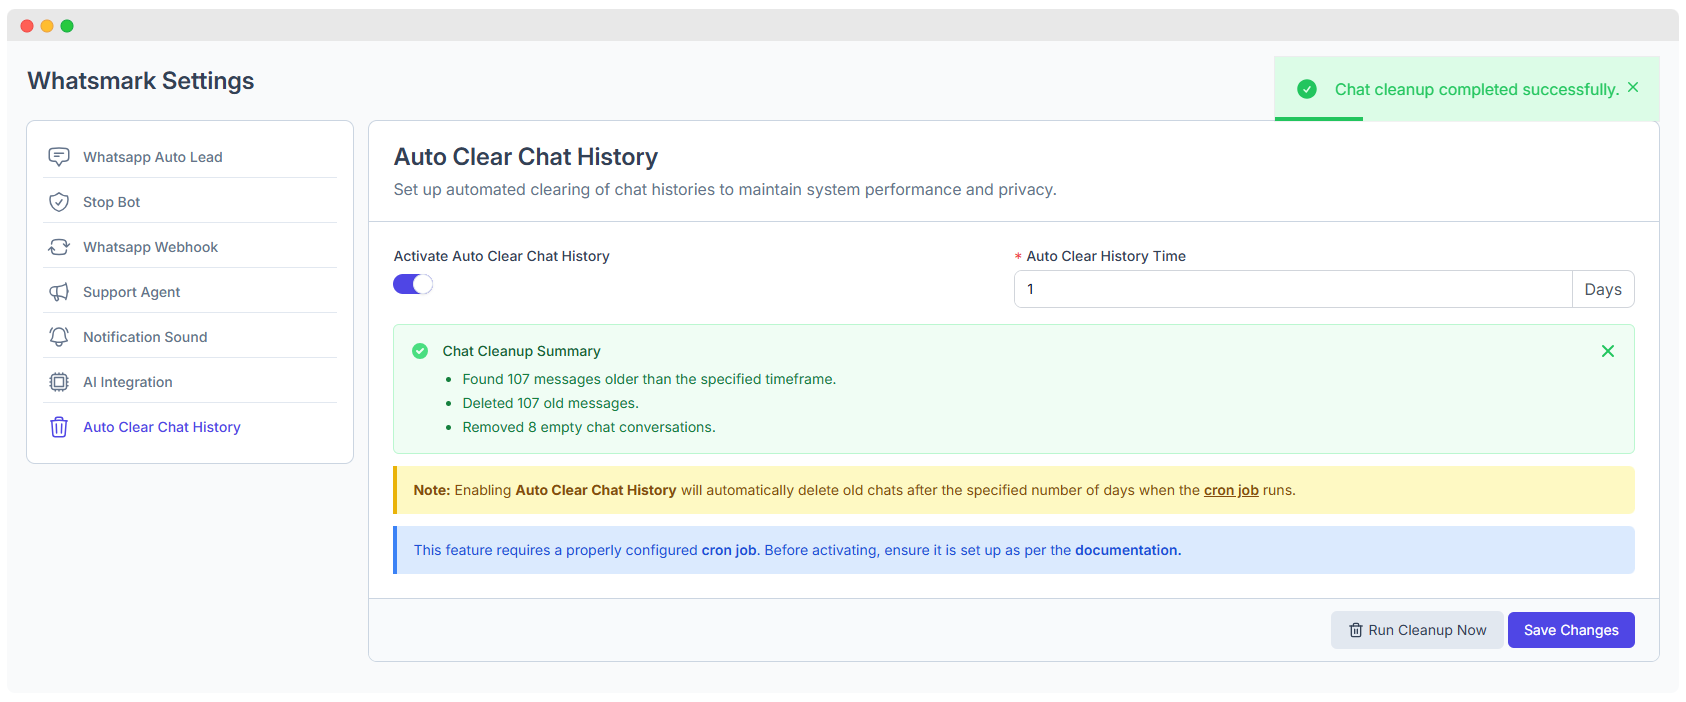Click Save Changes button

(1571, 630)
